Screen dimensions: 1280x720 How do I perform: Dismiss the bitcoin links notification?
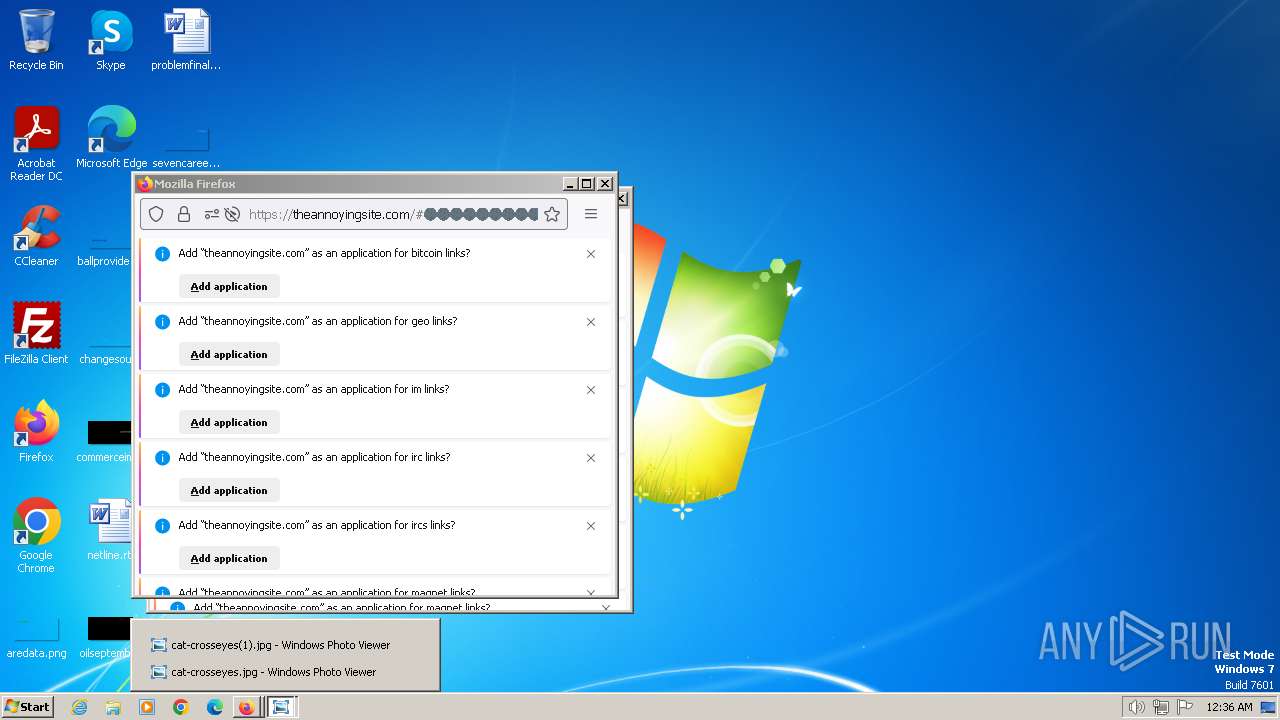[591, 254]
